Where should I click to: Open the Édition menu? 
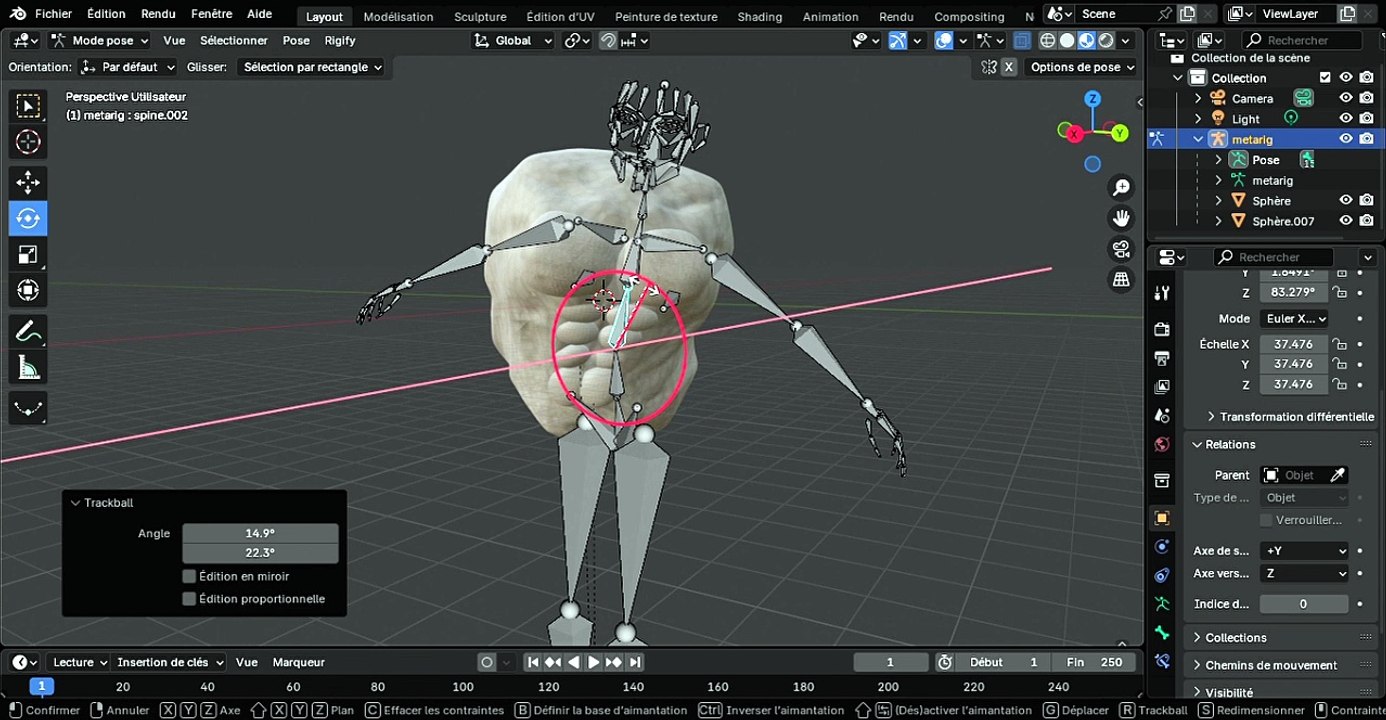pos(106,14)
